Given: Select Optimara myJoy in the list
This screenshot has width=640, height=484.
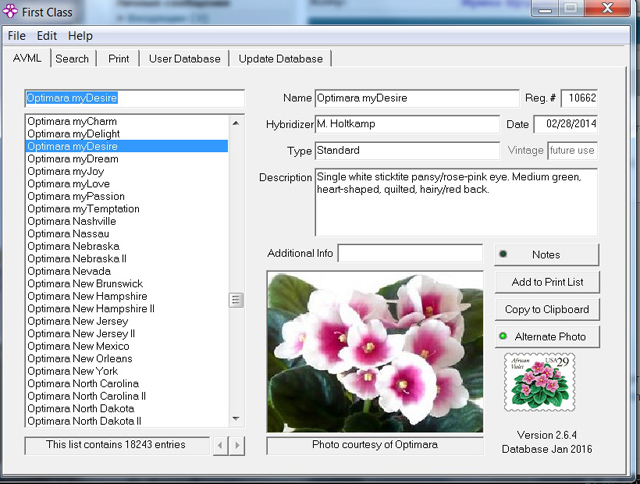Looking at the screenshot, I should 127,171.
